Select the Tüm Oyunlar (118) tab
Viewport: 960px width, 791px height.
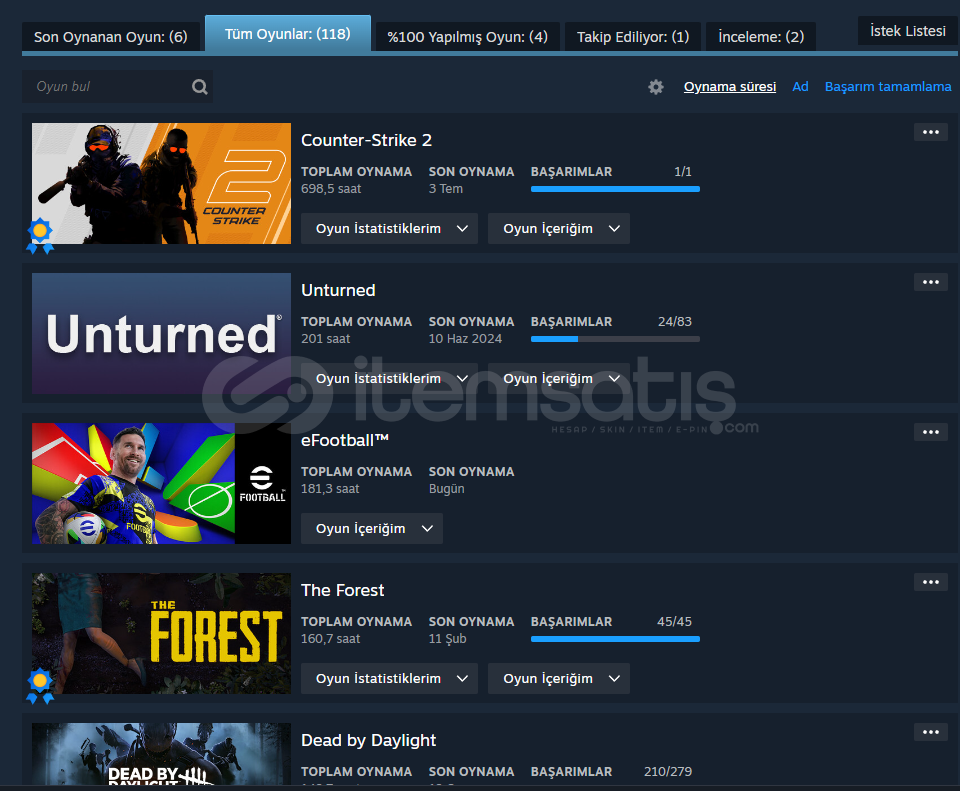pos(288,34)
